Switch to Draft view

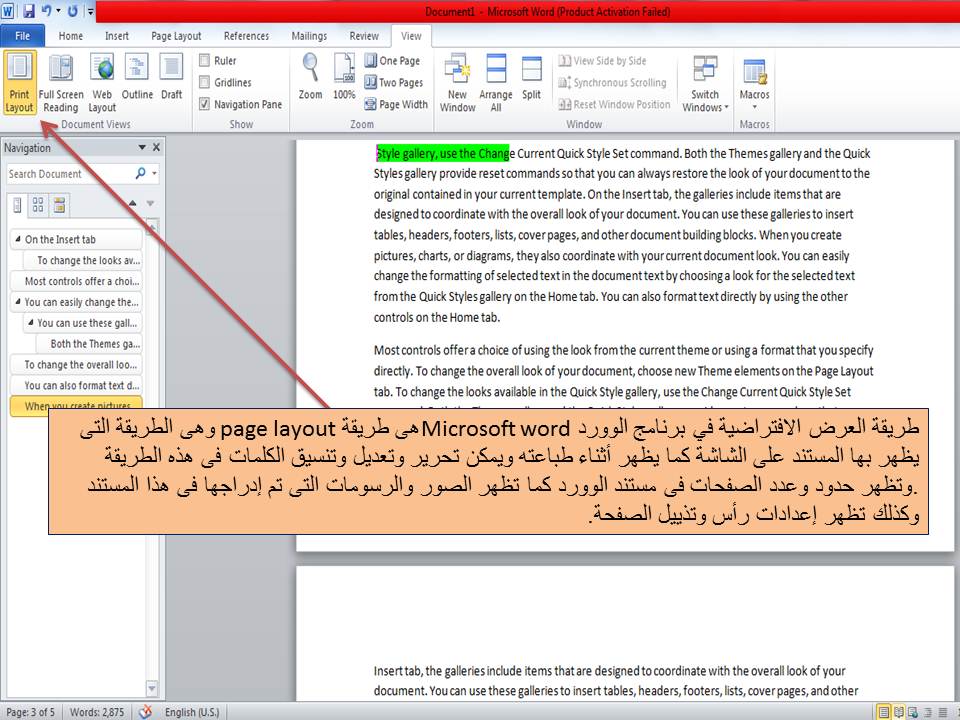click(171, 77)
